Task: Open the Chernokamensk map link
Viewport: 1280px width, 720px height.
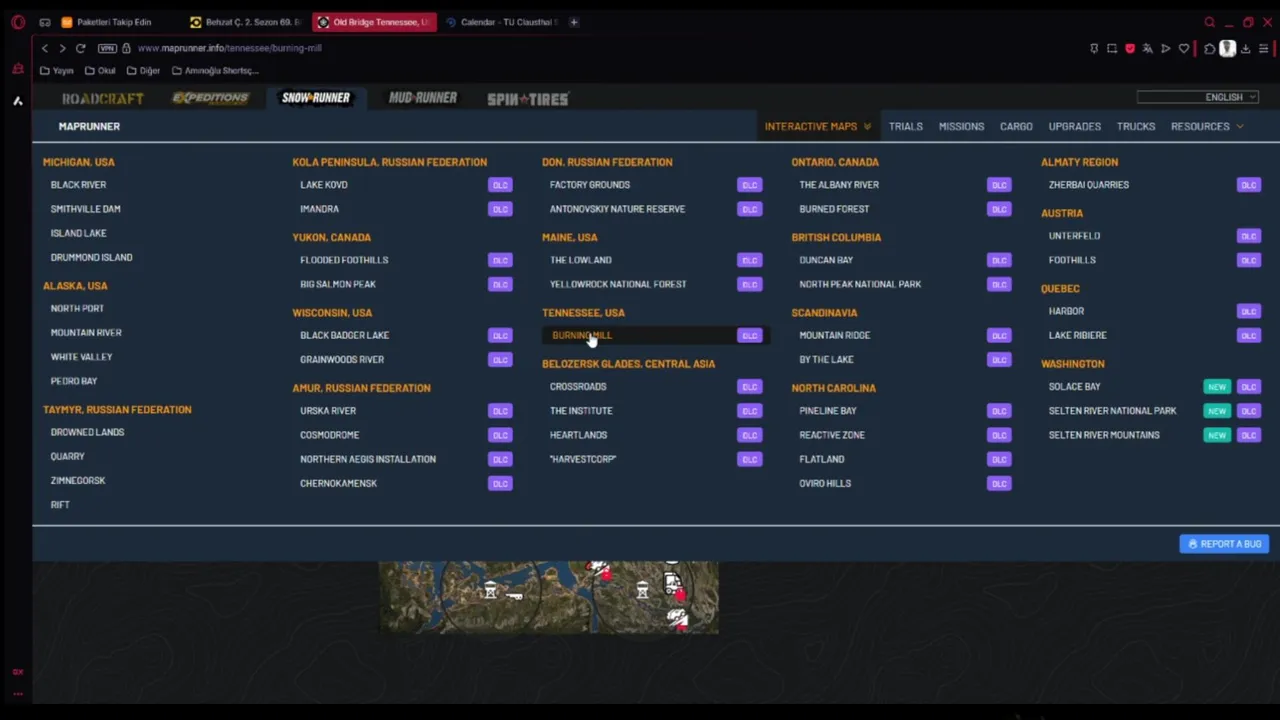Action: click(338, 484)
